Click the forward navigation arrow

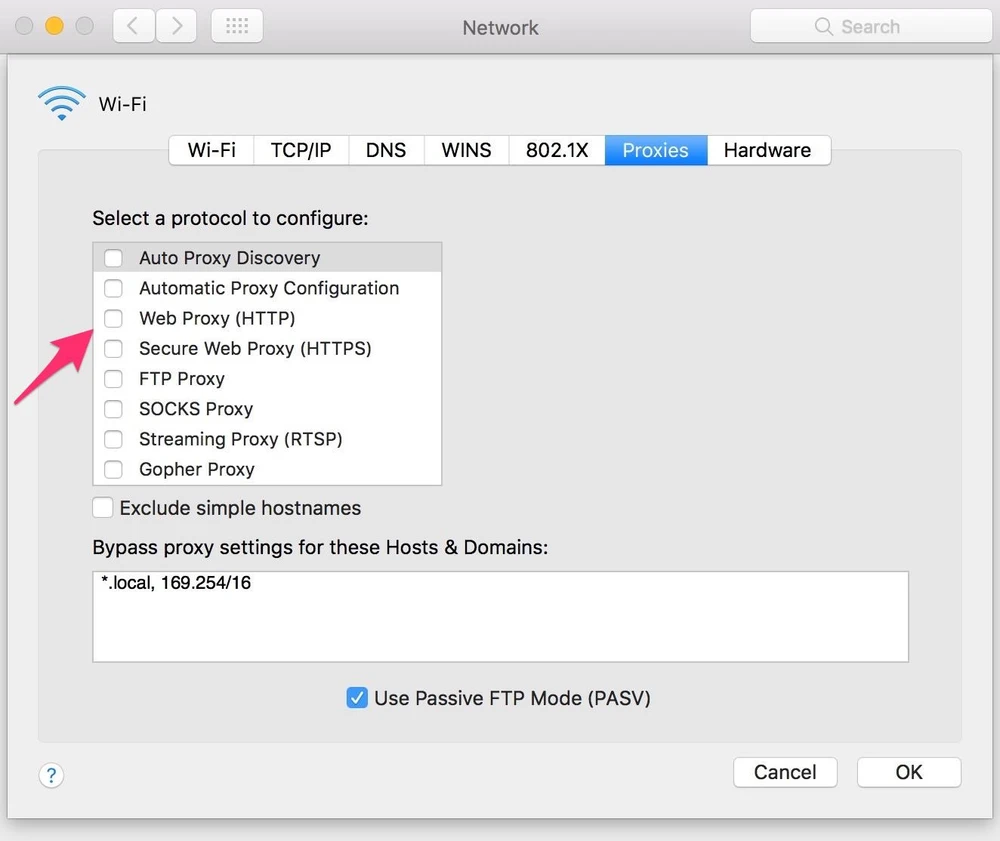[177, 27]
